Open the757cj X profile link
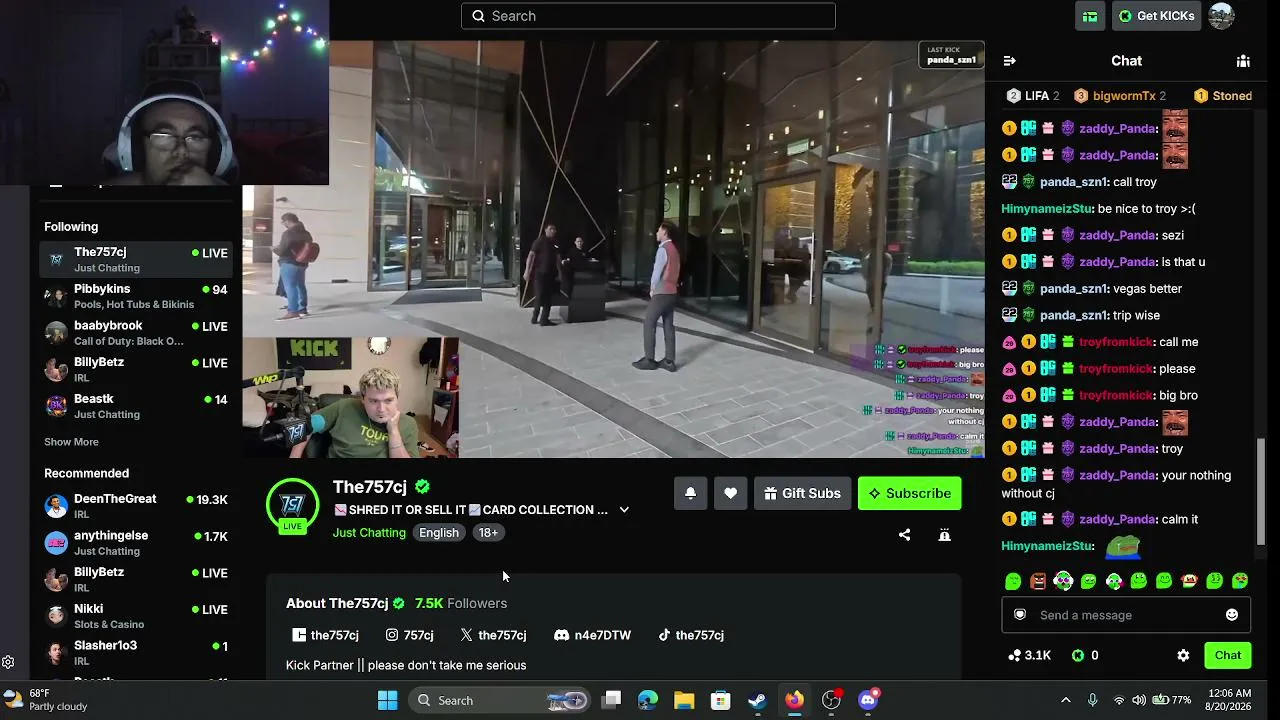 pos(493,635)
